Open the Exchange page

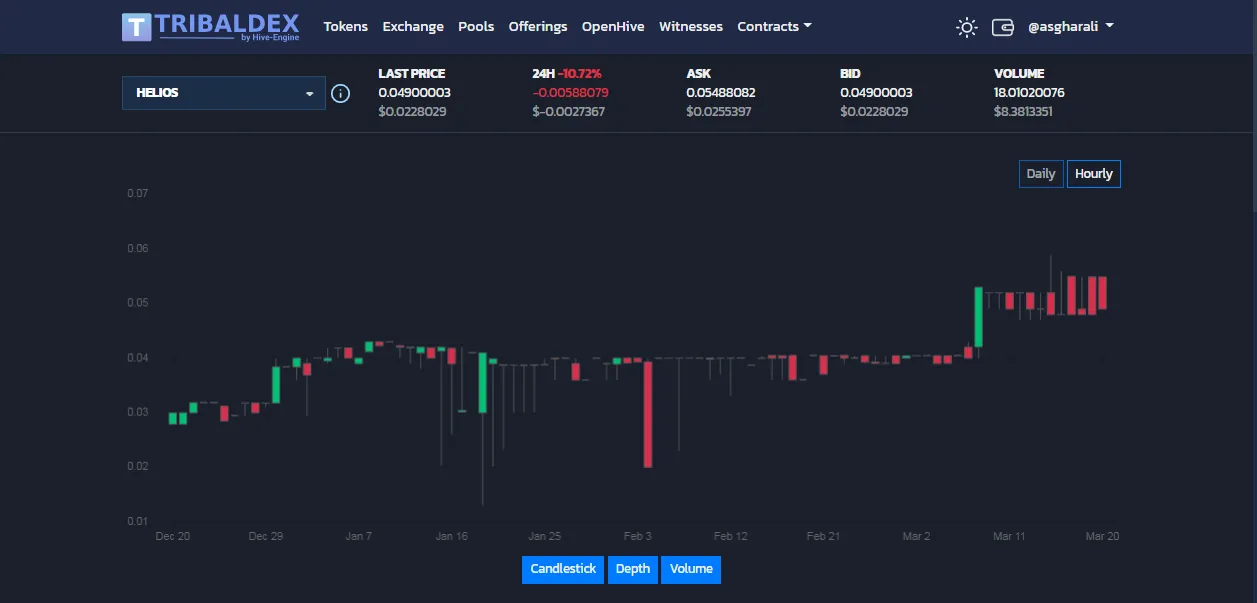(413, 27)
